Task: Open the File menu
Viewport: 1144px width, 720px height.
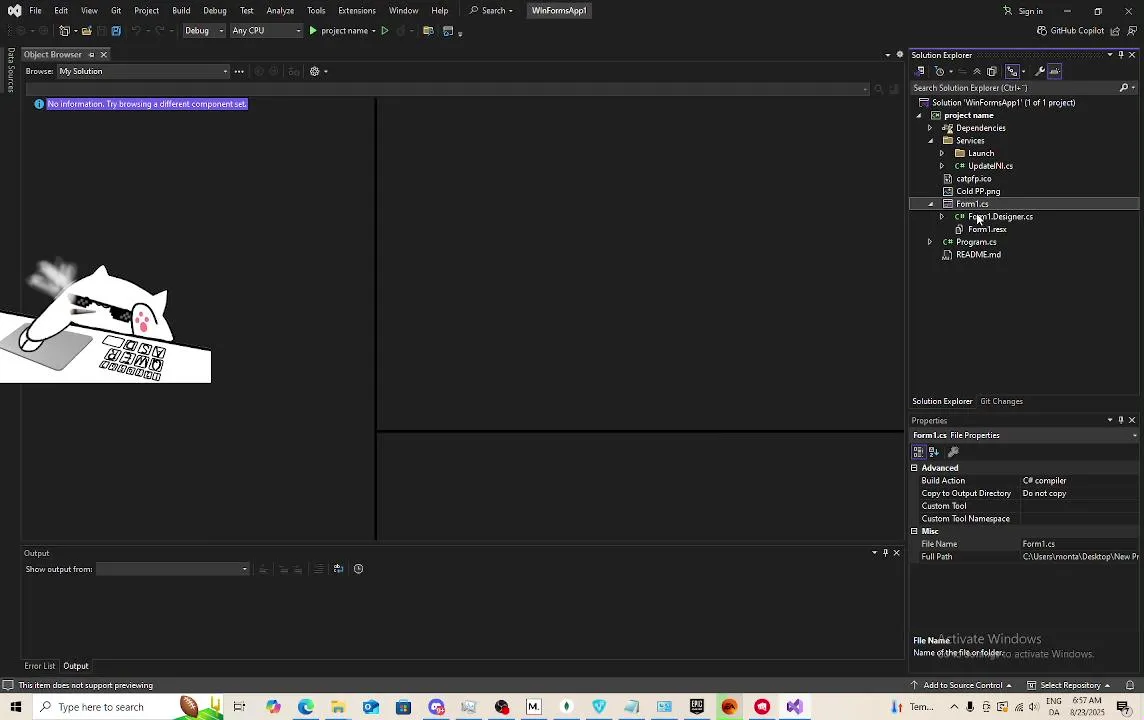Action: tap(35, 11)
